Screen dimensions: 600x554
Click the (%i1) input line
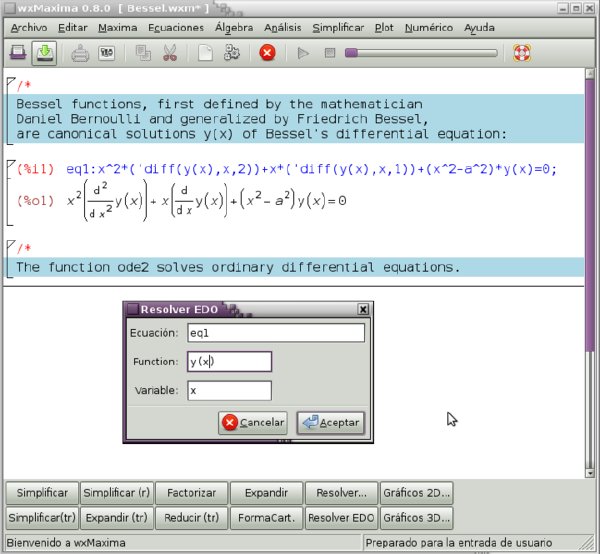tap(311, 169)
